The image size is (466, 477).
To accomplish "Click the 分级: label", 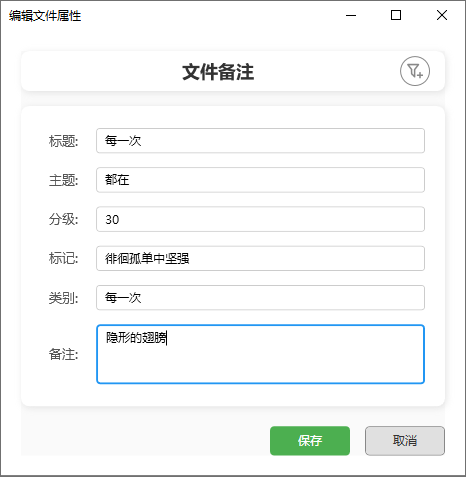I will click(x=64, y=220).
